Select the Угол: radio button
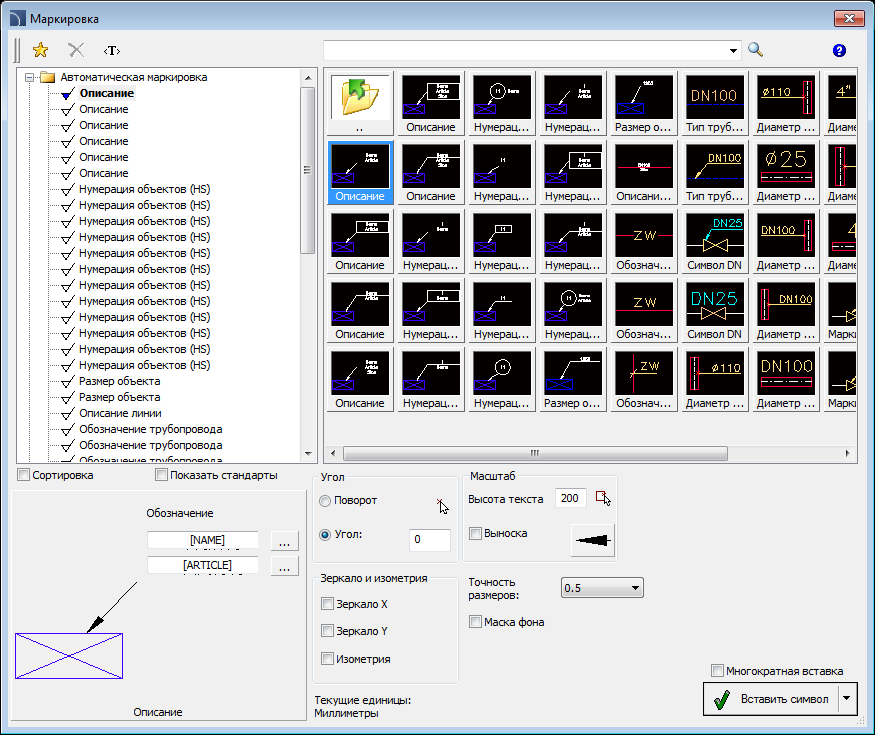Image resolution: width=875 pixels, height=735 pixels. (x=325, y=535)
